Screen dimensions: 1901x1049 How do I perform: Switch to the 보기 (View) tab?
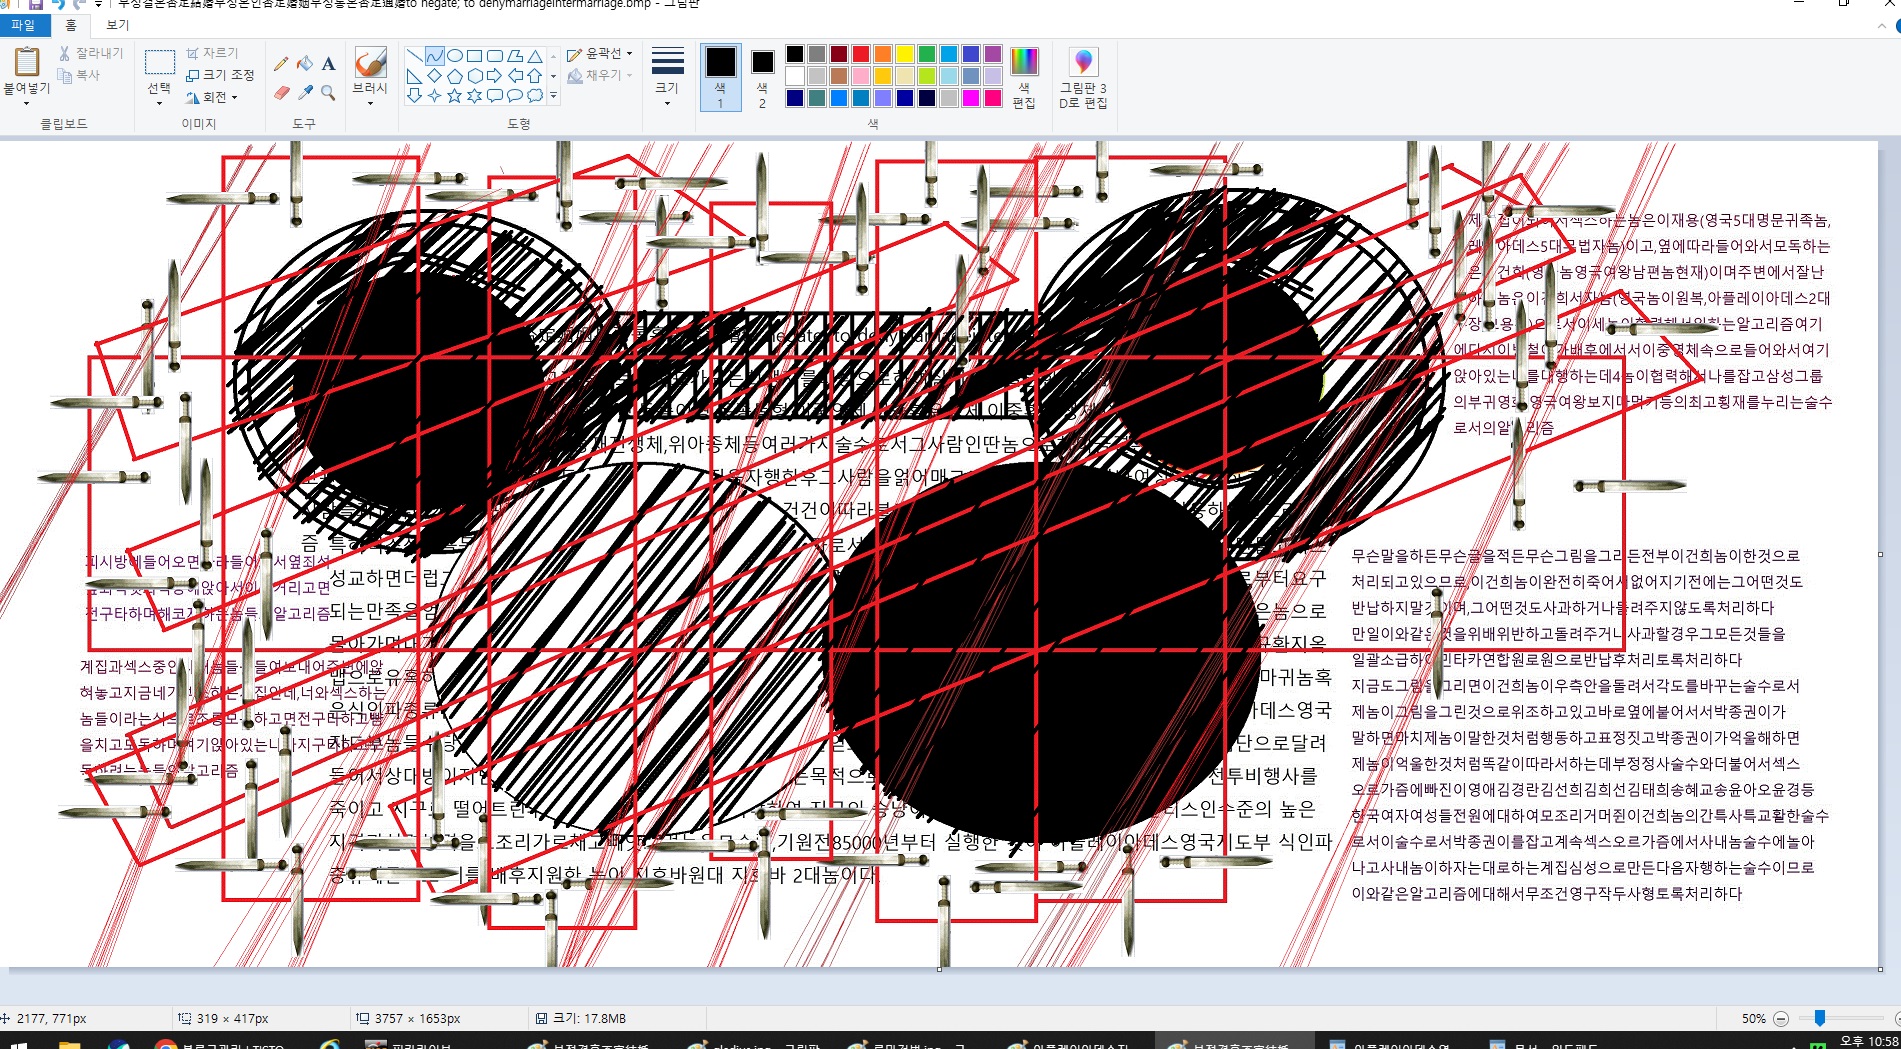pyautogui.click(x=118, y=25)
